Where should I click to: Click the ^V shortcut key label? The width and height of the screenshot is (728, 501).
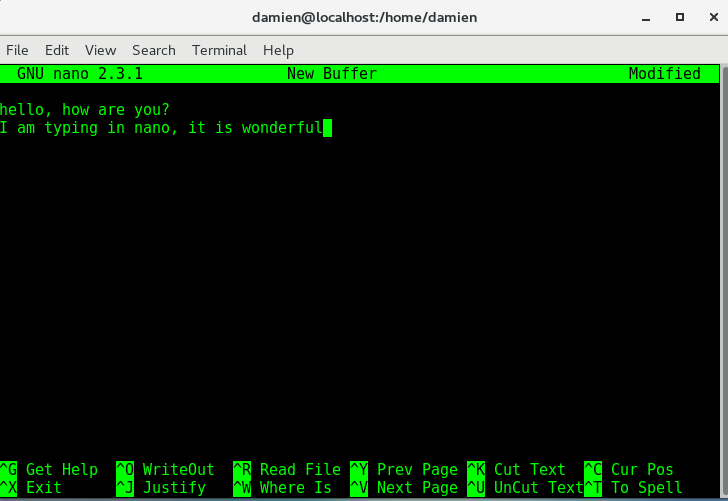point(359,488)
